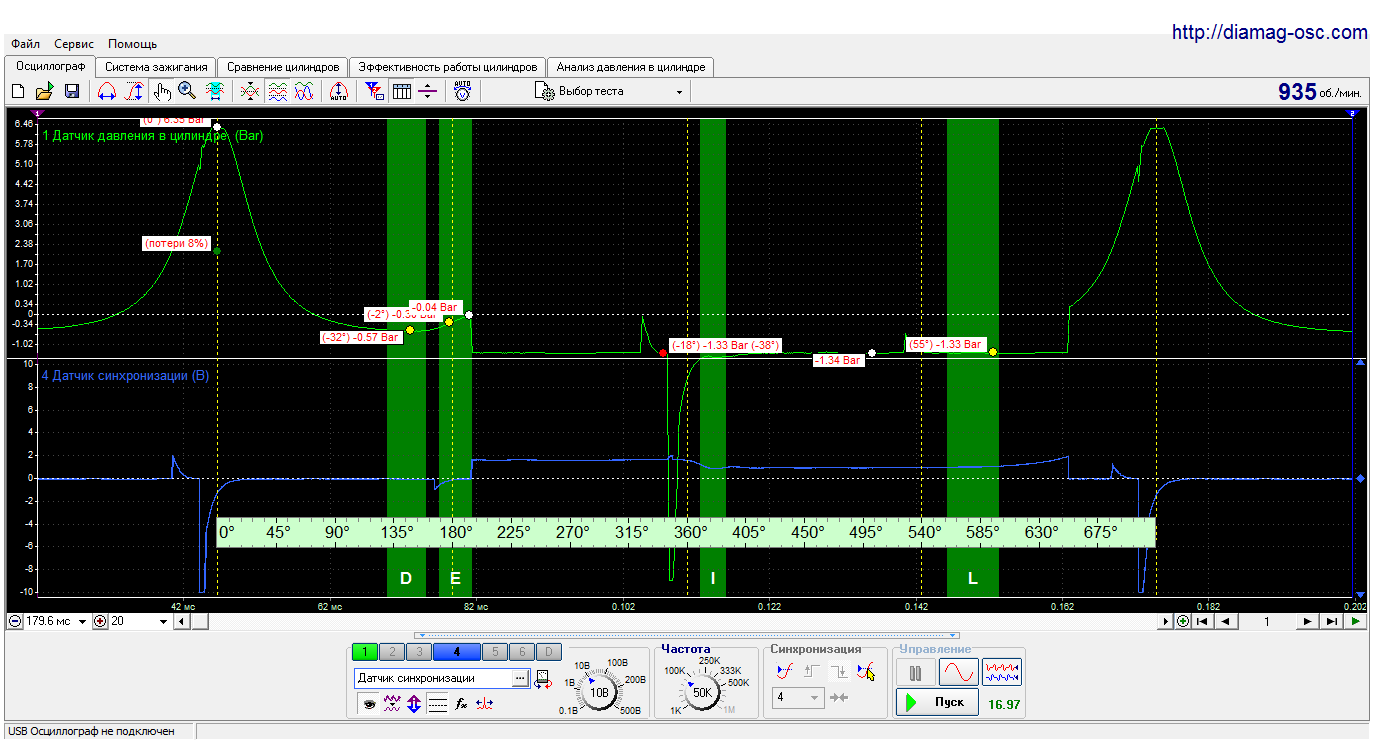Toggle the D channel button

point(548,652)
